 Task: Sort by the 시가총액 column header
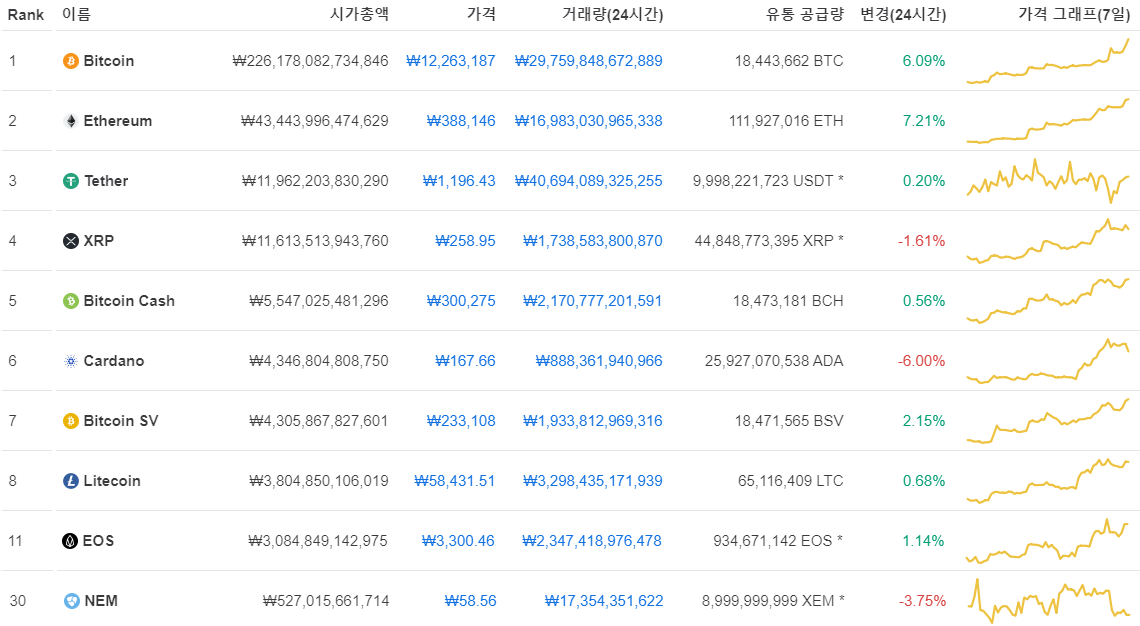click(359, 15)
